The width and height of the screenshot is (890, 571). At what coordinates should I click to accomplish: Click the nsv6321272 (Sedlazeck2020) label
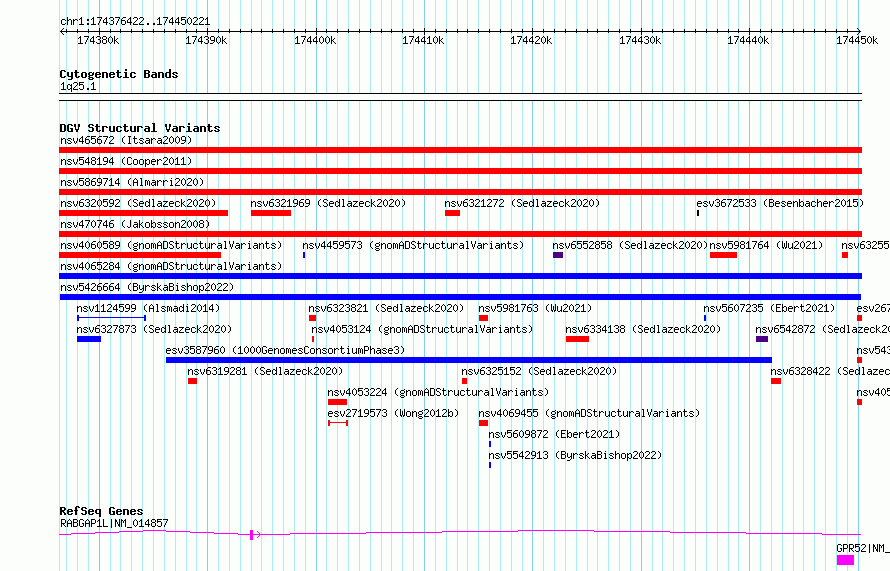(x=522, y=203)
